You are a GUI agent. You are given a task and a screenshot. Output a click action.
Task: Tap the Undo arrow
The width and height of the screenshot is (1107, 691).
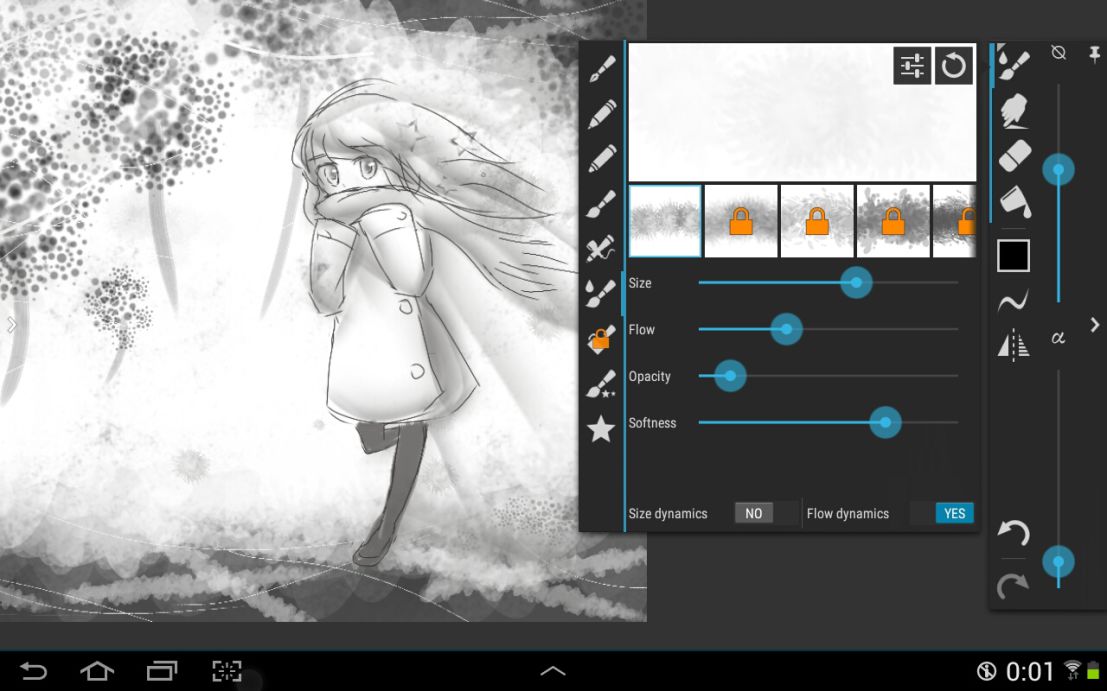pos(1013,533)
